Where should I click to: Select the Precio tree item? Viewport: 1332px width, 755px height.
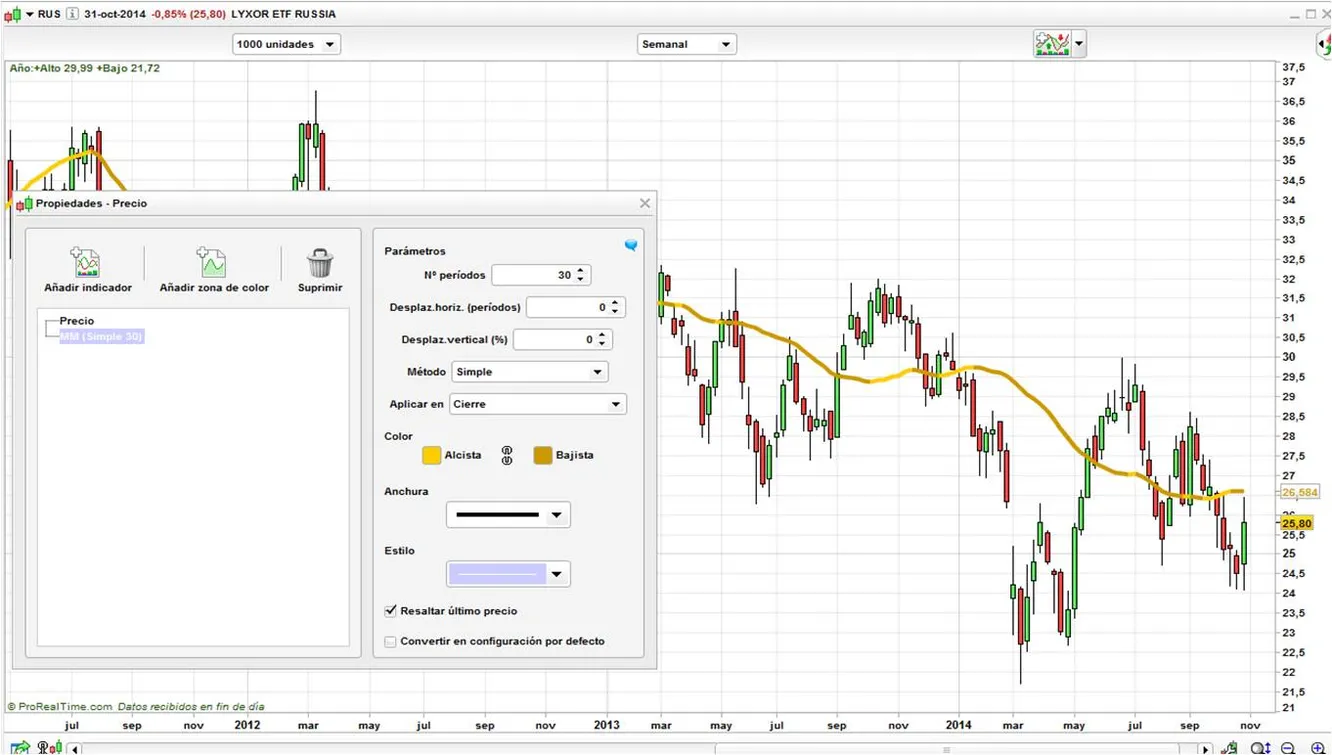click(x=77, y=321)
